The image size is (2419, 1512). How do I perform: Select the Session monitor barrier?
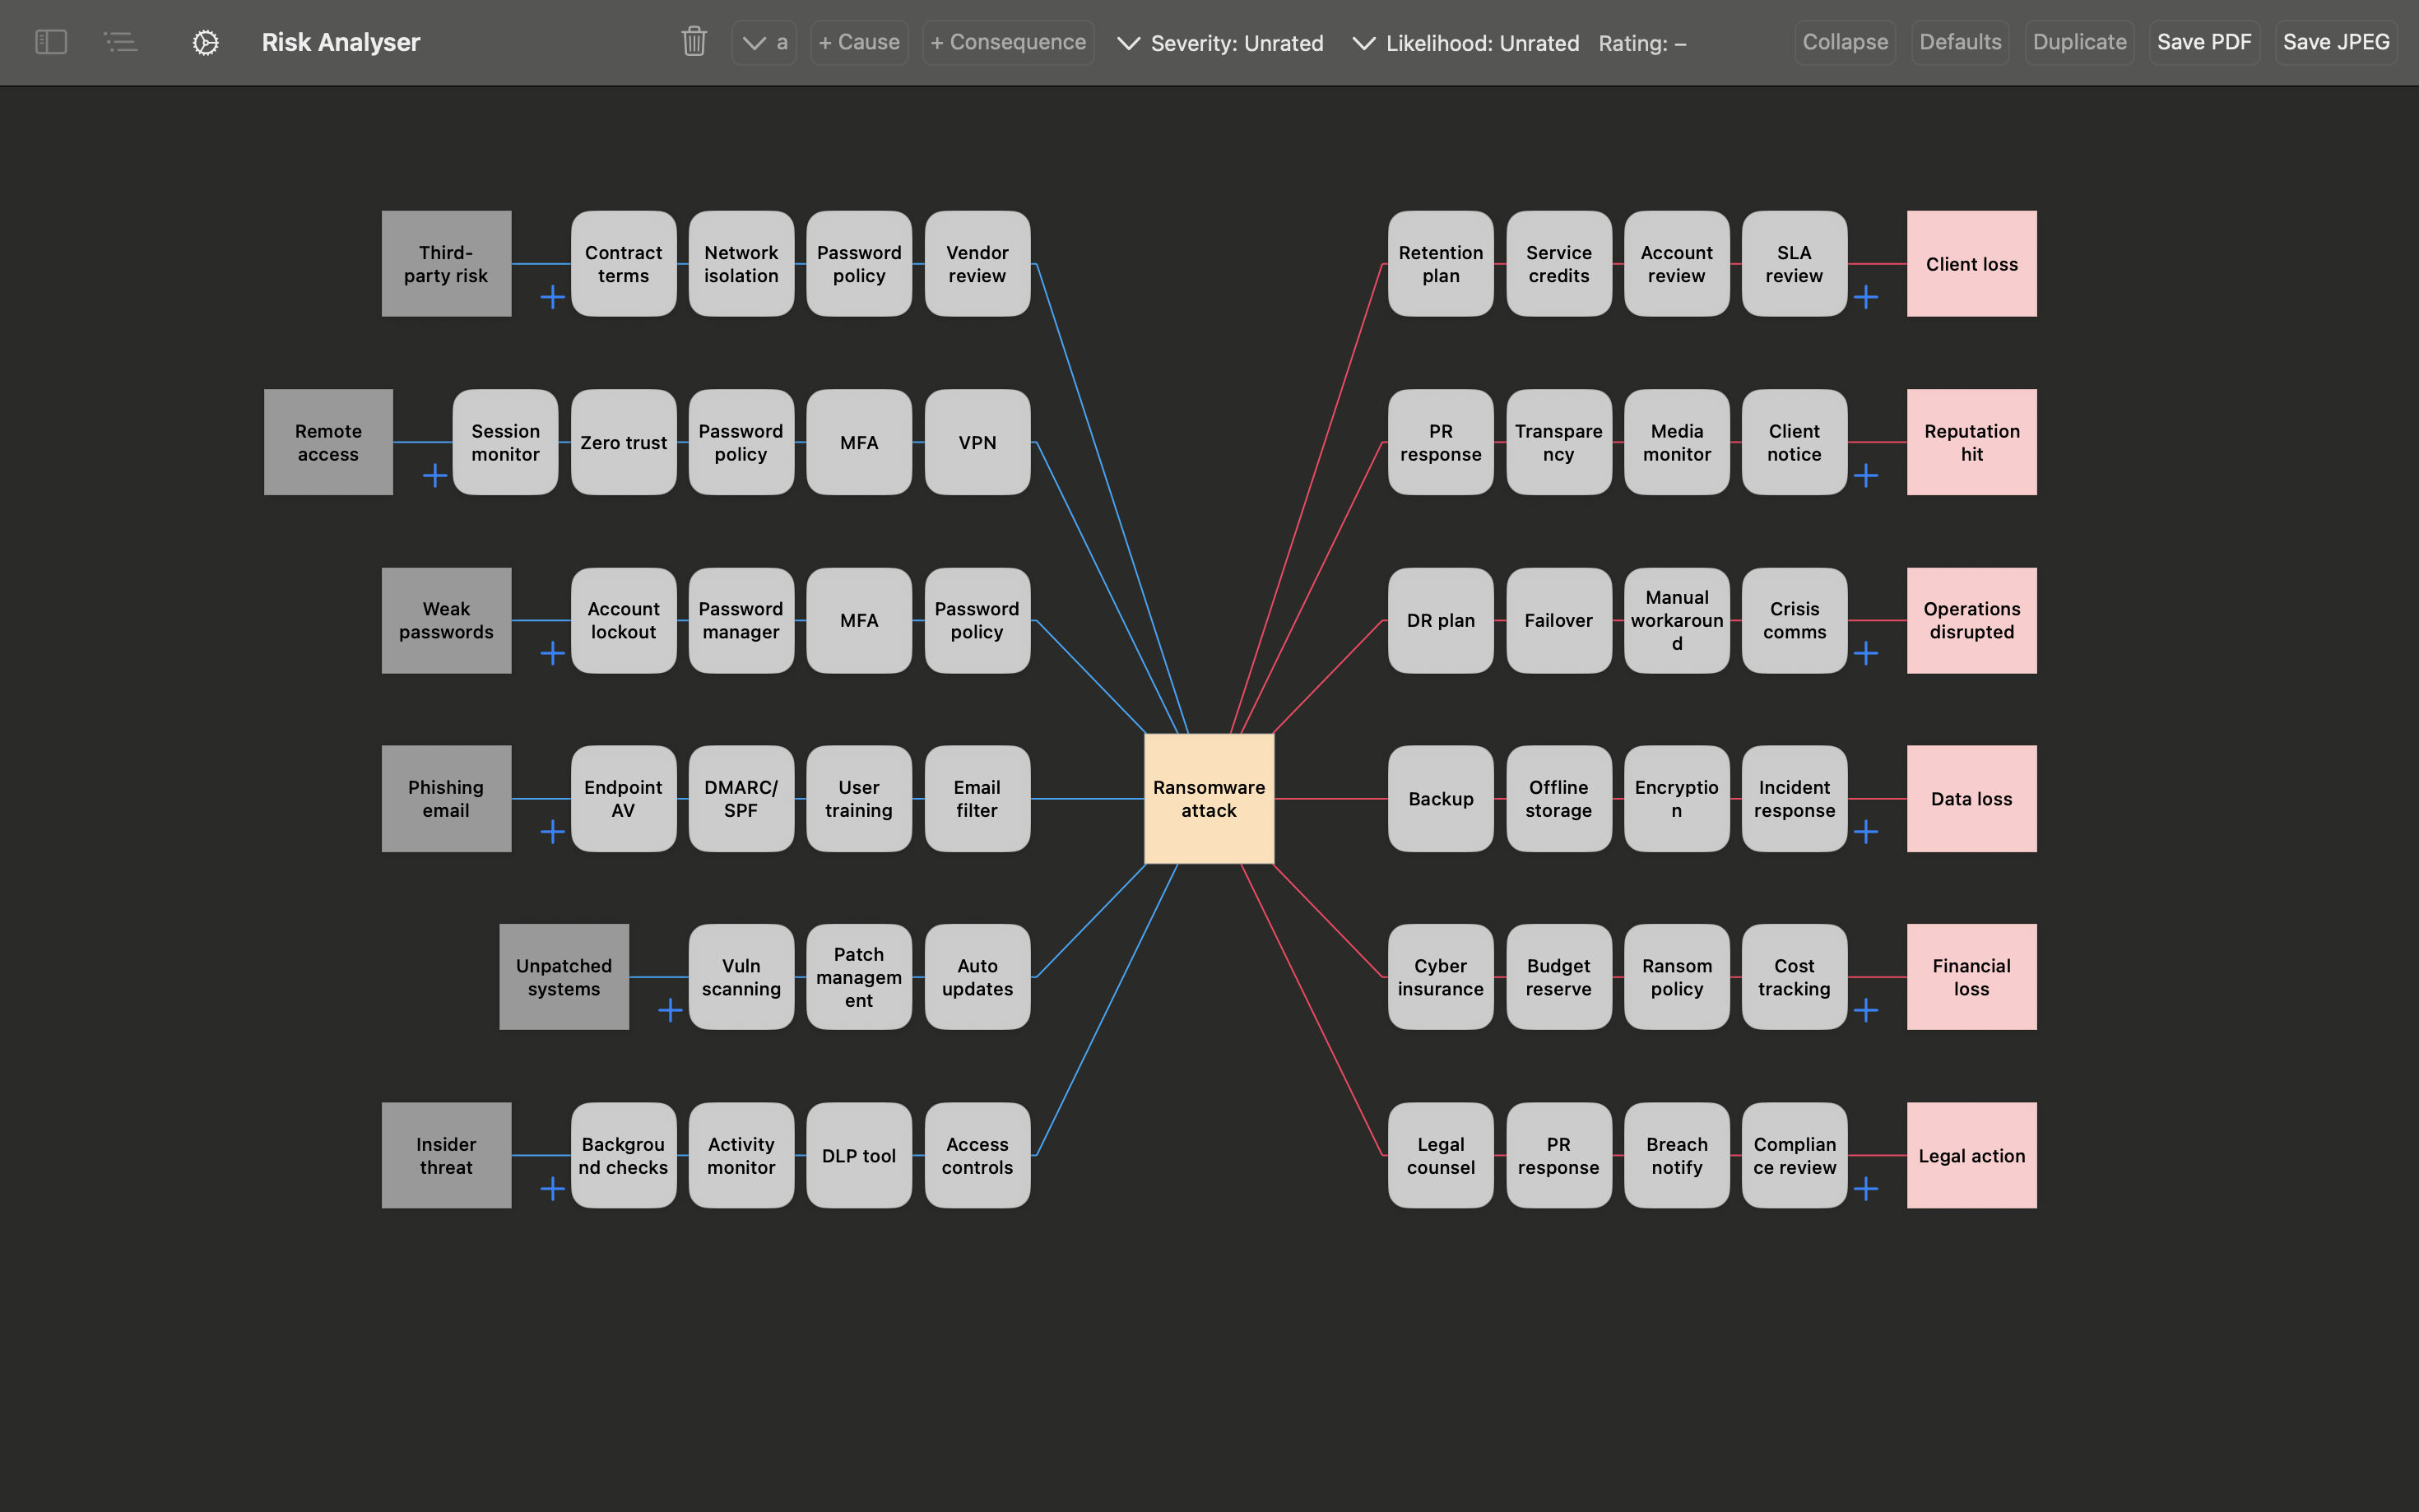[x=505, y=442]
